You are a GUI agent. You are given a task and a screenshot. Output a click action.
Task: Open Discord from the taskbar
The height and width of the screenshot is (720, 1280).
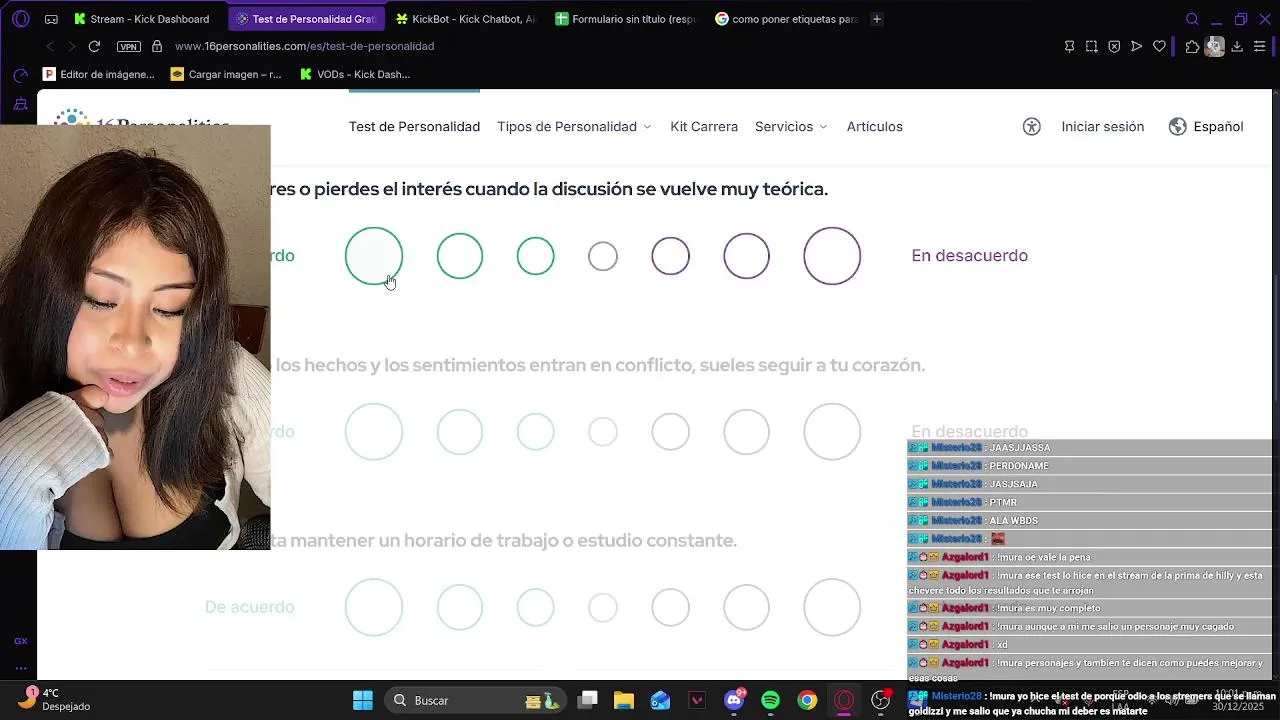[734, 700]
